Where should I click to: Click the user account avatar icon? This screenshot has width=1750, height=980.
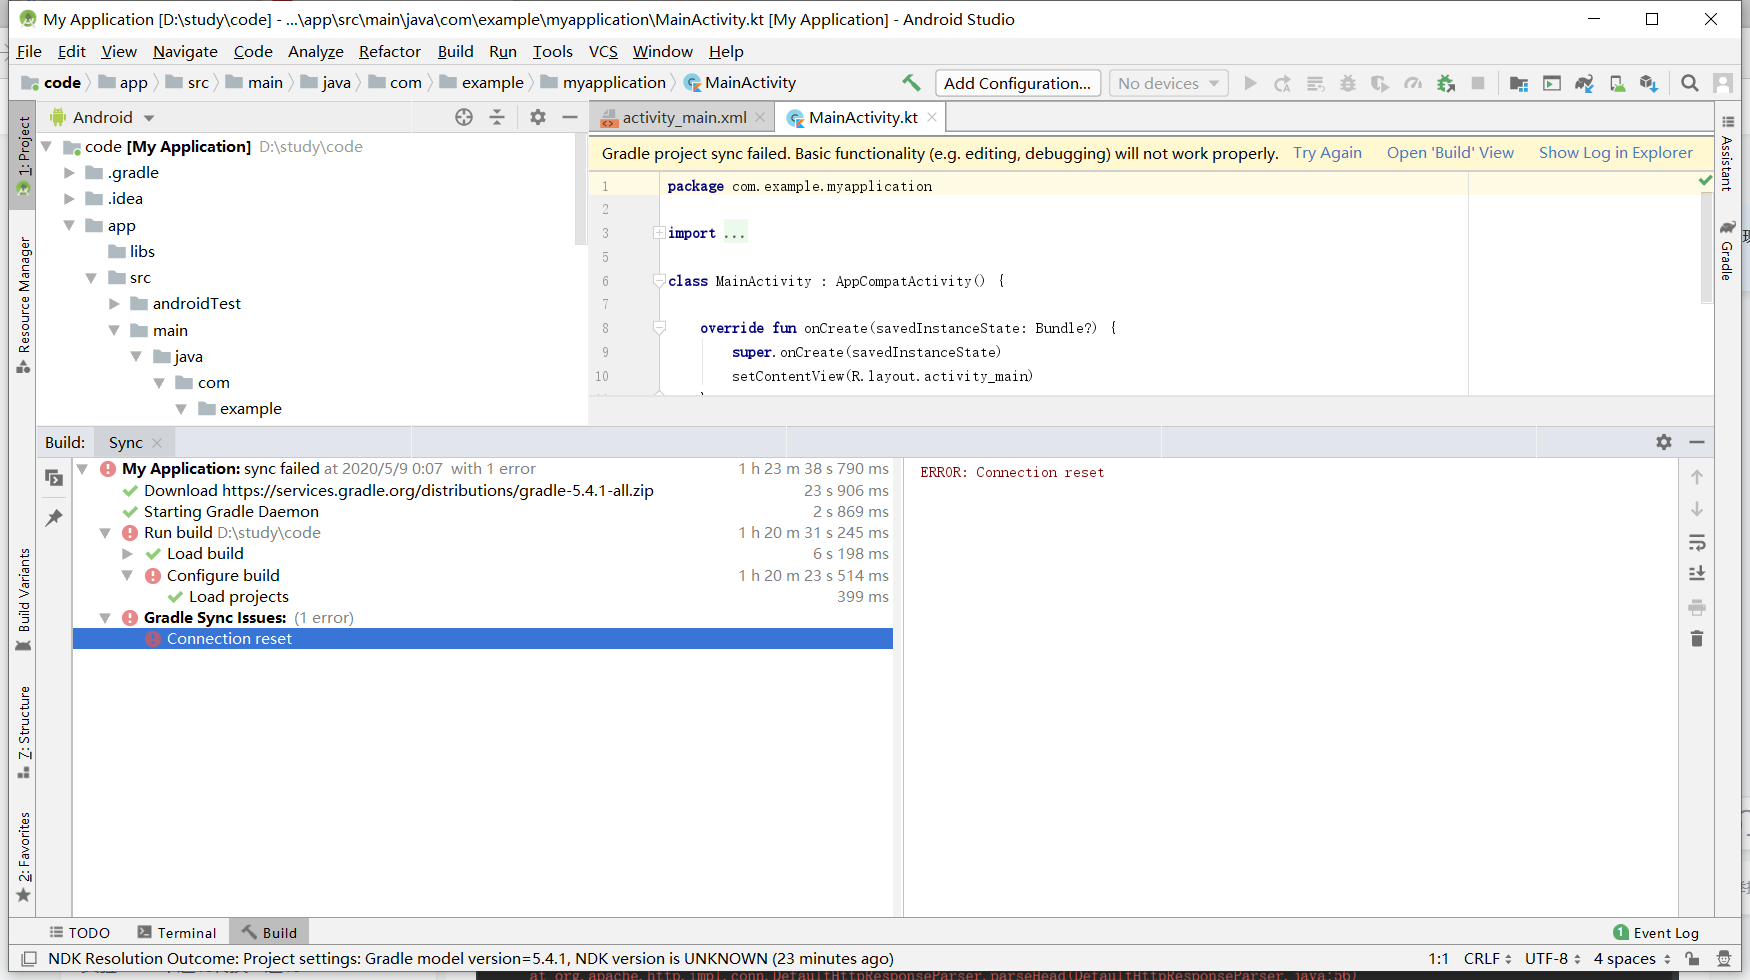tap(1723, 83)
